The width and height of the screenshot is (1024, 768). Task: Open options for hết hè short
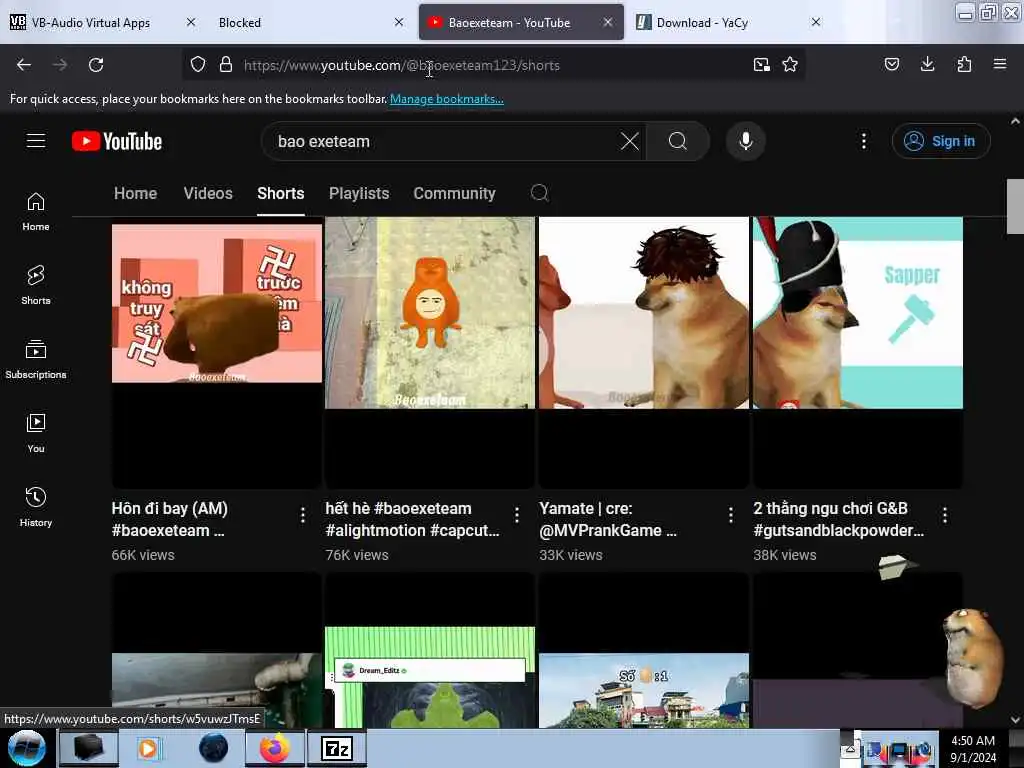[x=517, y=515]
